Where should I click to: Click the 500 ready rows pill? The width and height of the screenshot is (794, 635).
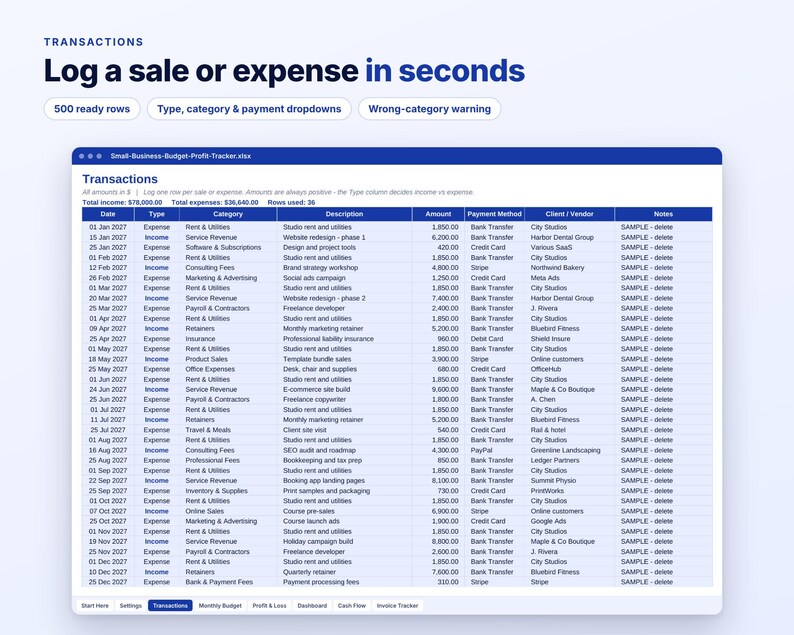click(92, 109)
